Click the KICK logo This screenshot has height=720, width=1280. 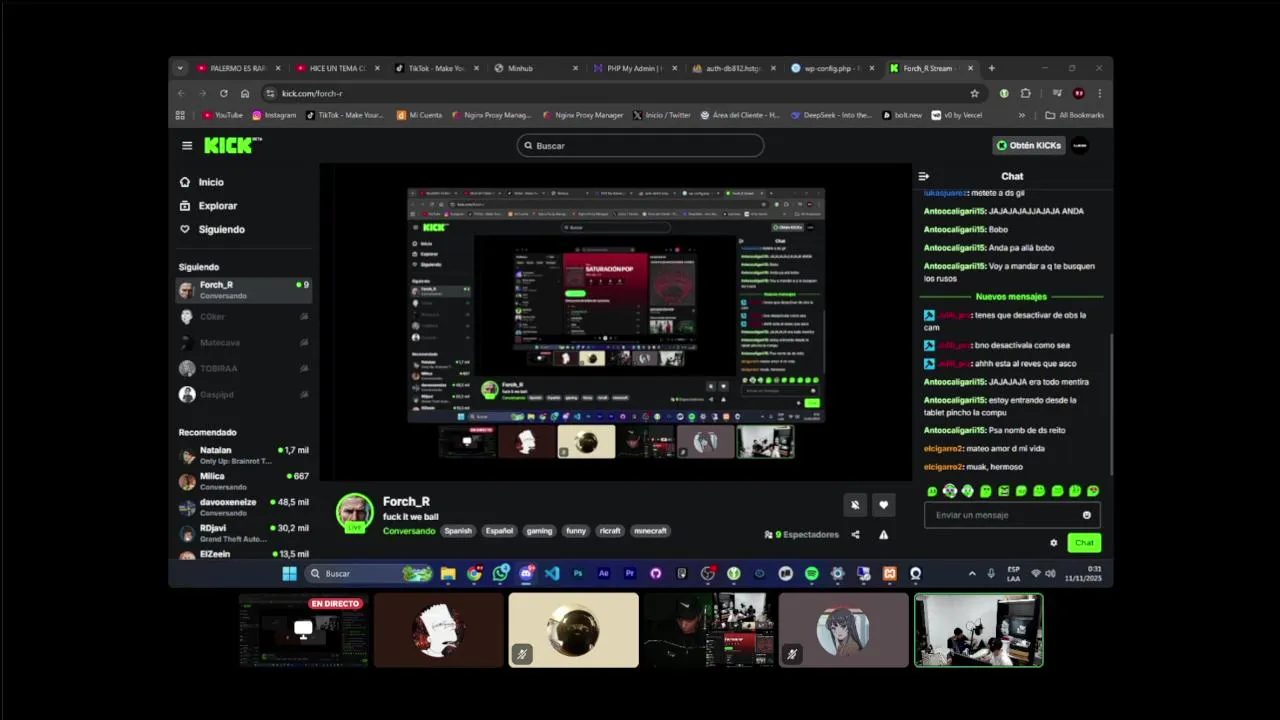[232, 145]
